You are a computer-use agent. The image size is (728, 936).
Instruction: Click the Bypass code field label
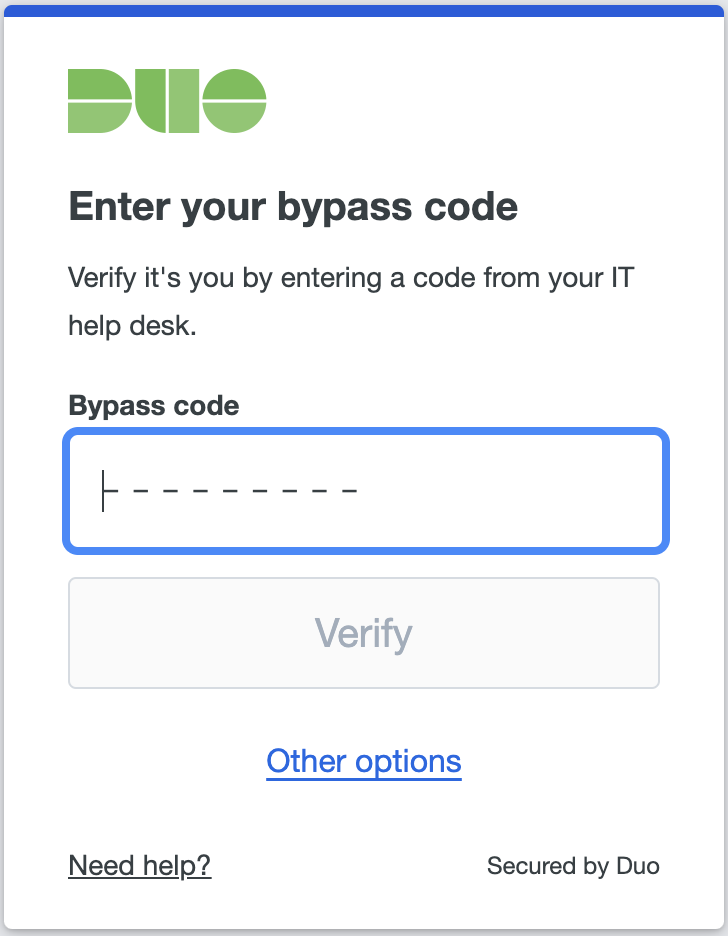tap(153, 406)
